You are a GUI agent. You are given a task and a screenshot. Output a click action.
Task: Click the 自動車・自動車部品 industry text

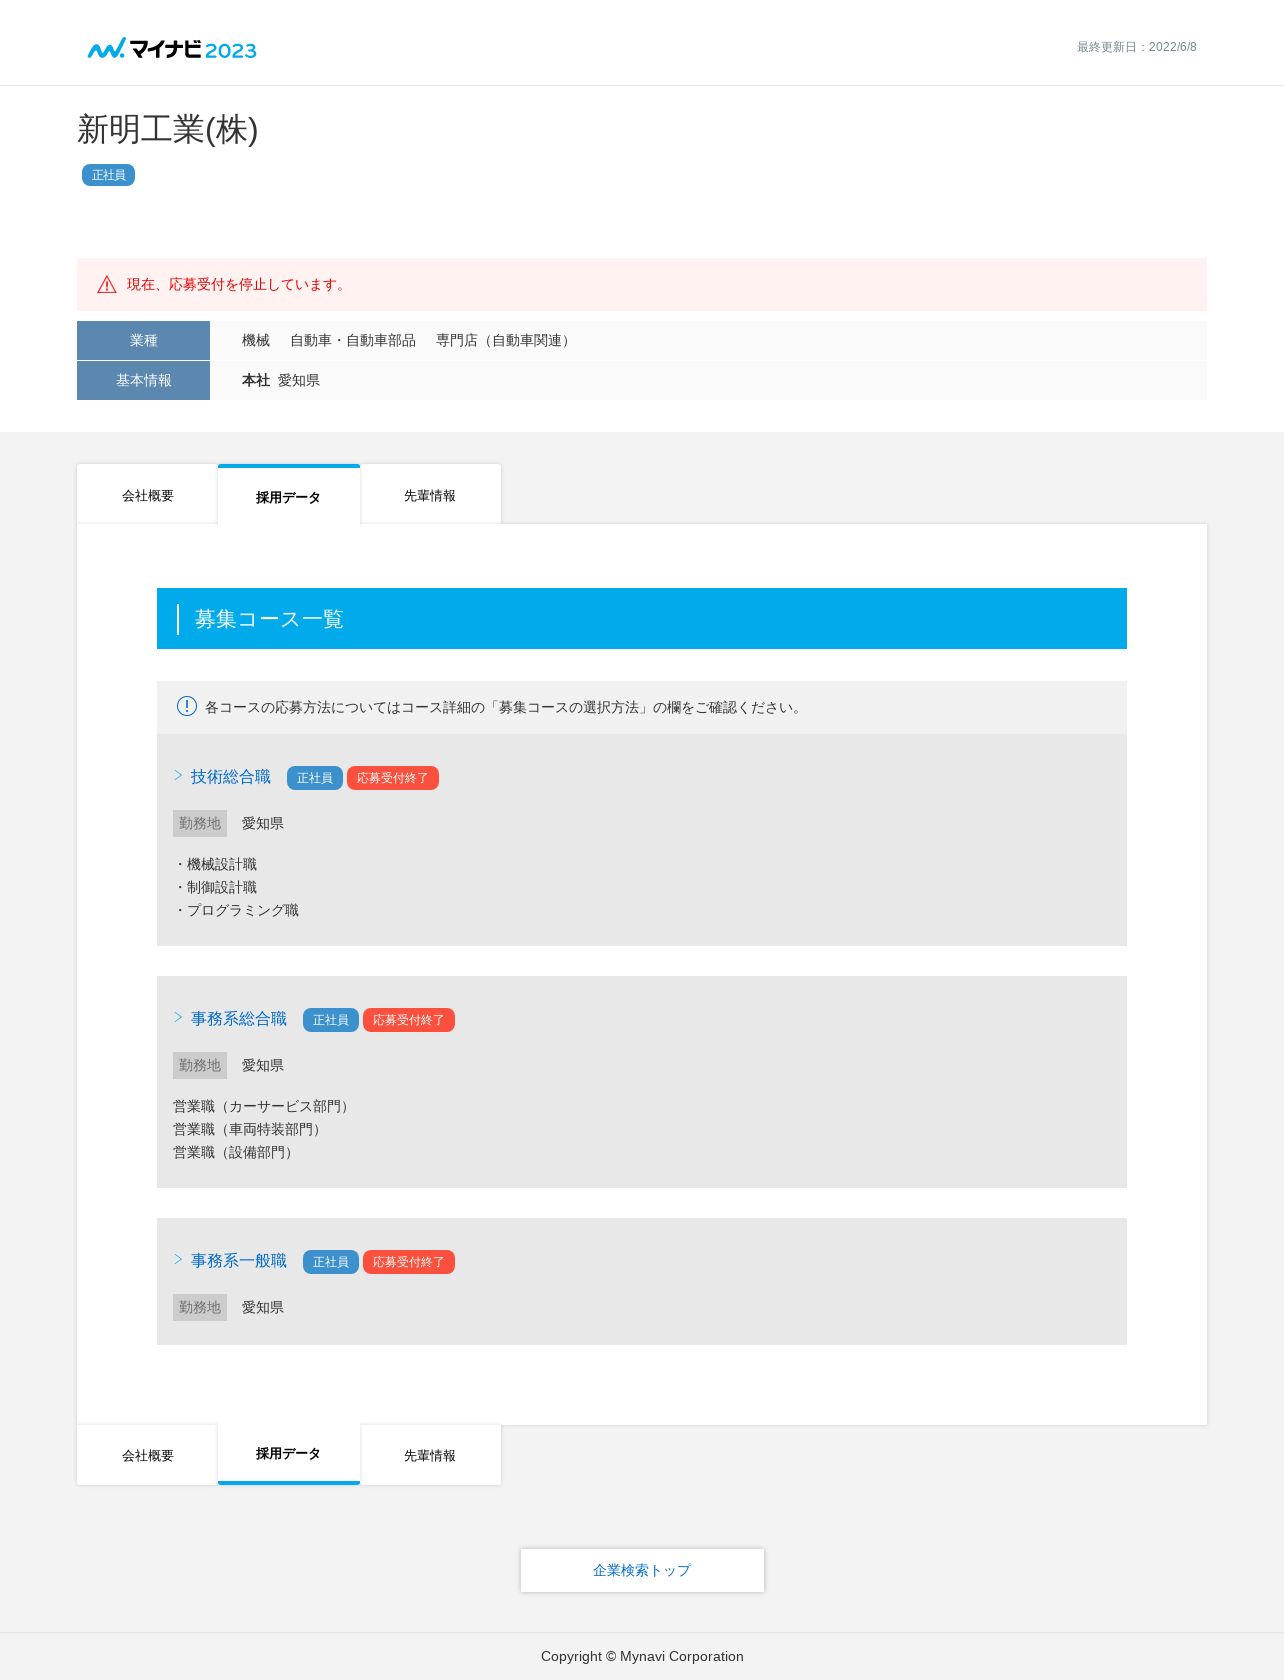[353, 341]
